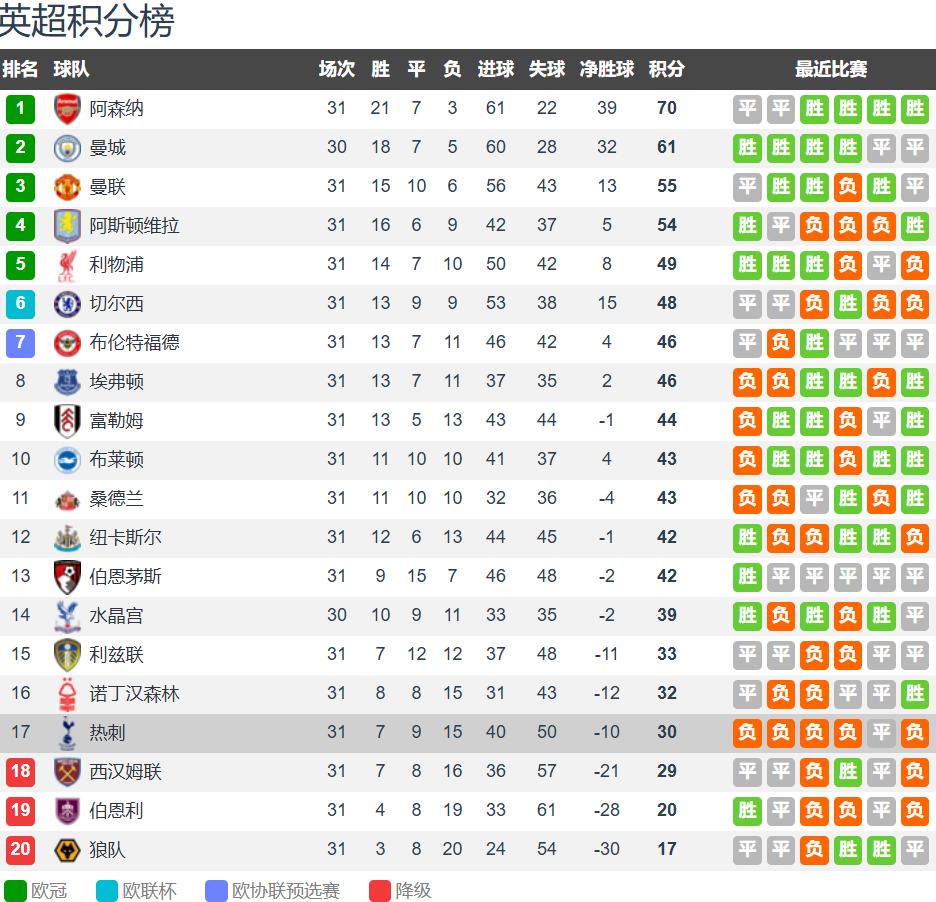Click the 最近比赛 column header

point(831,69)
